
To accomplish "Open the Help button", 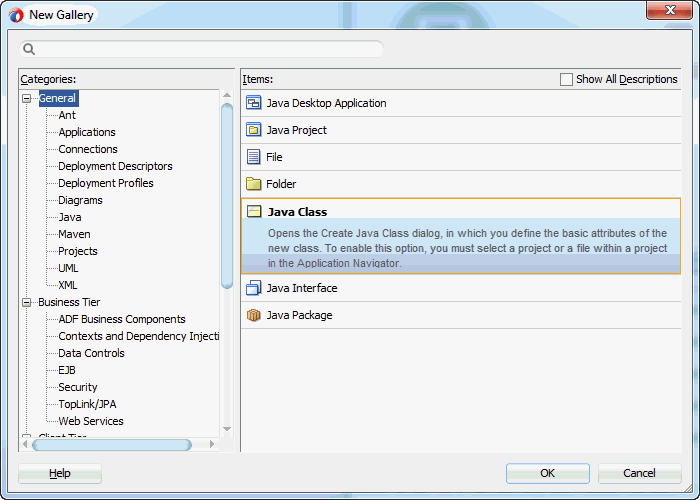I will coord(60,473).
